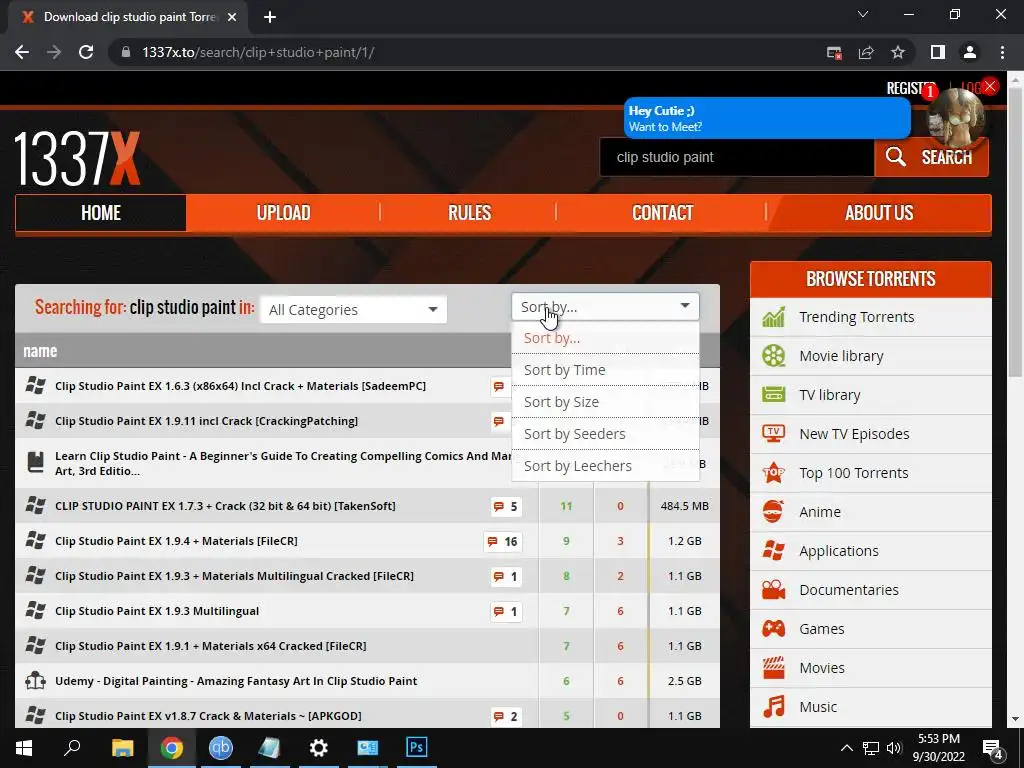1024x768 pixels.
Task: Click the Hey Cutie chat ad bubble
Action: click(767, 118)
